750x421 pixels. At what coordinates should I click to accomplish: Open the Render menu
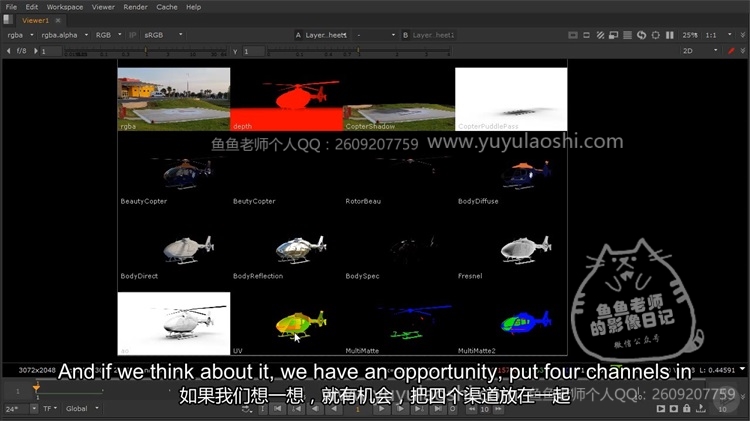tap(135, 7)
